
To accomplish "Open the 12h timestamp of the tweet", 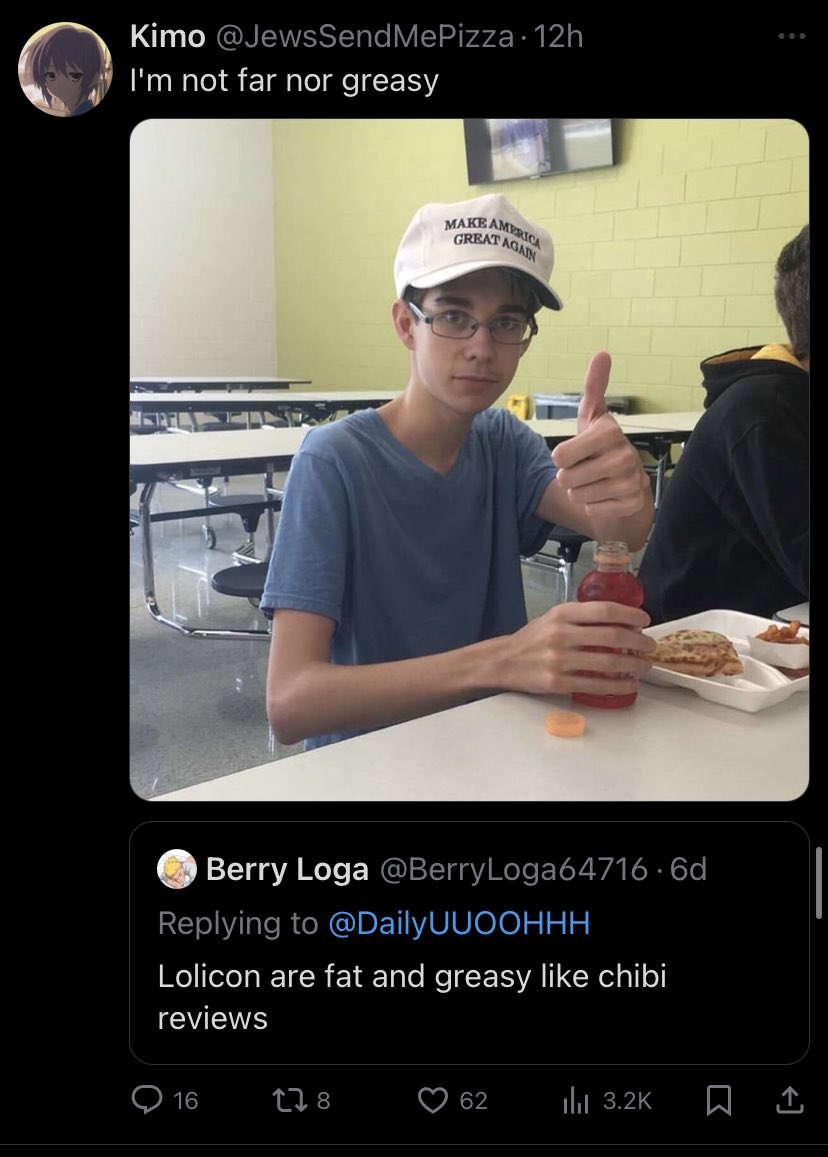I will tap(558, 36).
